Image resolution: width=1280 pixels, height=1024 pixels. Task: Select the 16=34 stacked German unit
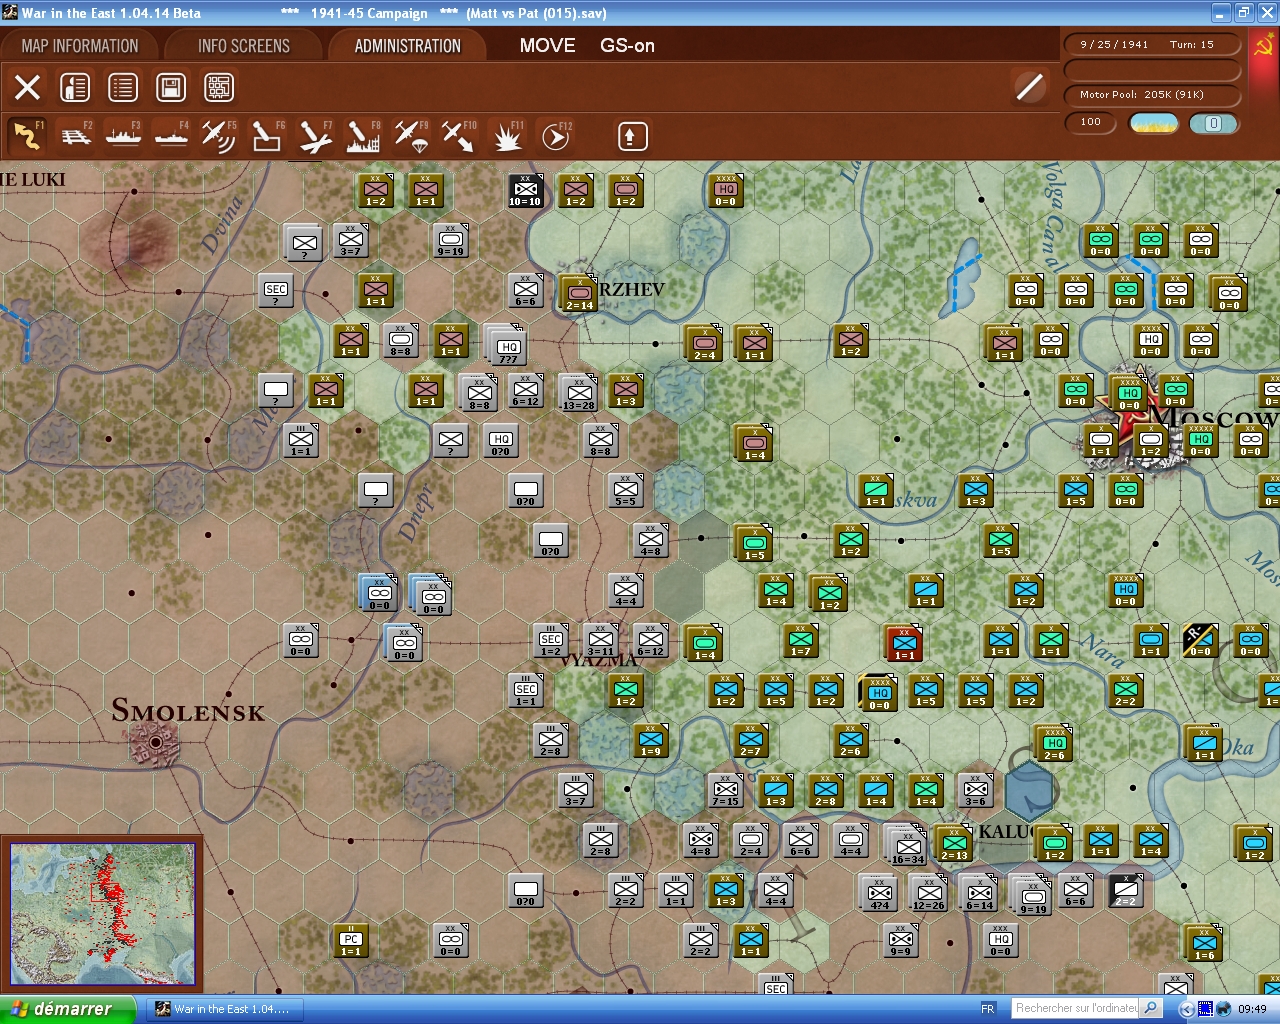[907, 847]
